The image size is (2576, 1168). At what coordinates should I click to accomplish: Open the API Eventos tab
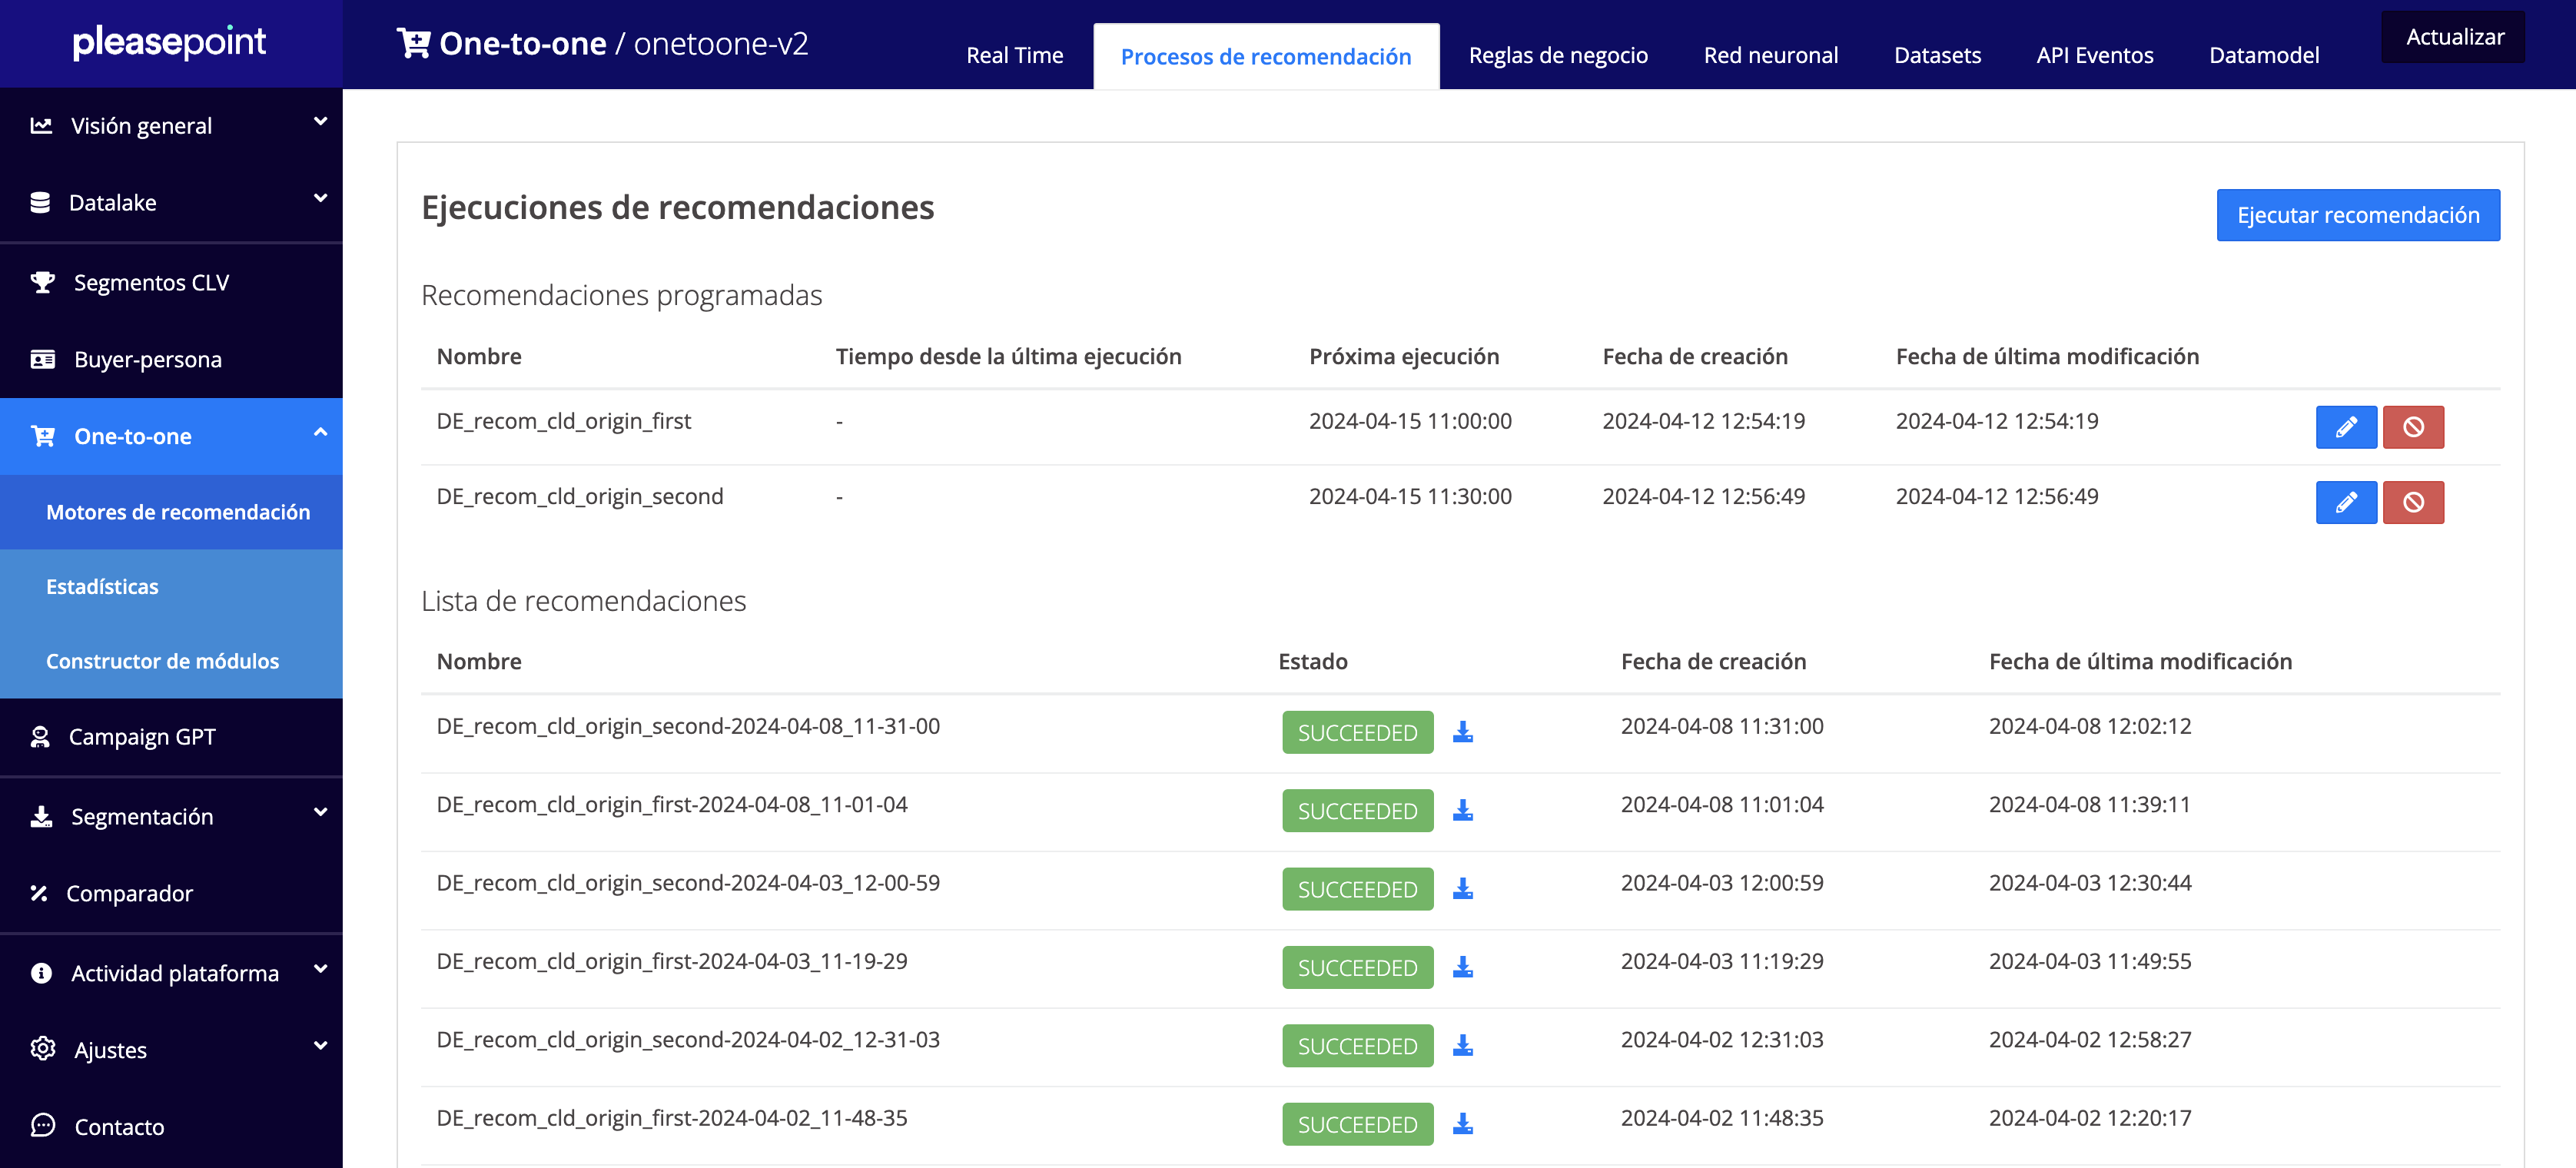tap(2094, 56)
